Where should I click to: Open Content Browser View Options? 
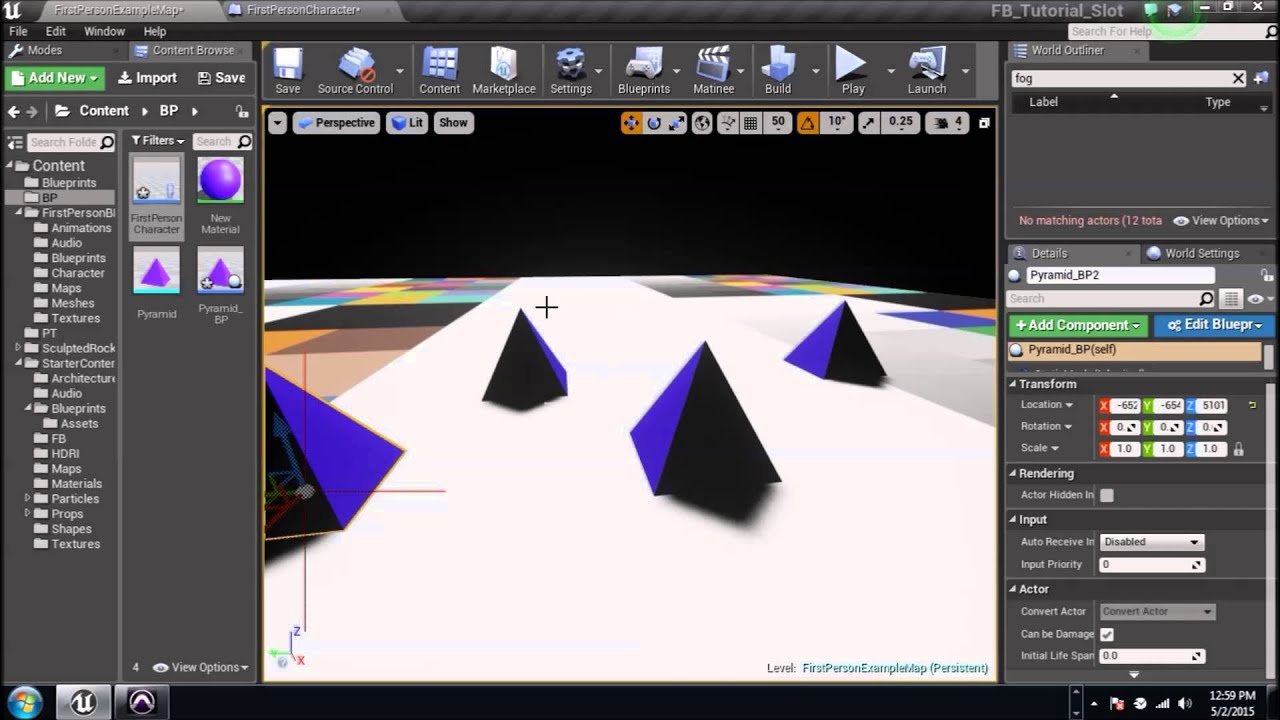coord(201,667)
